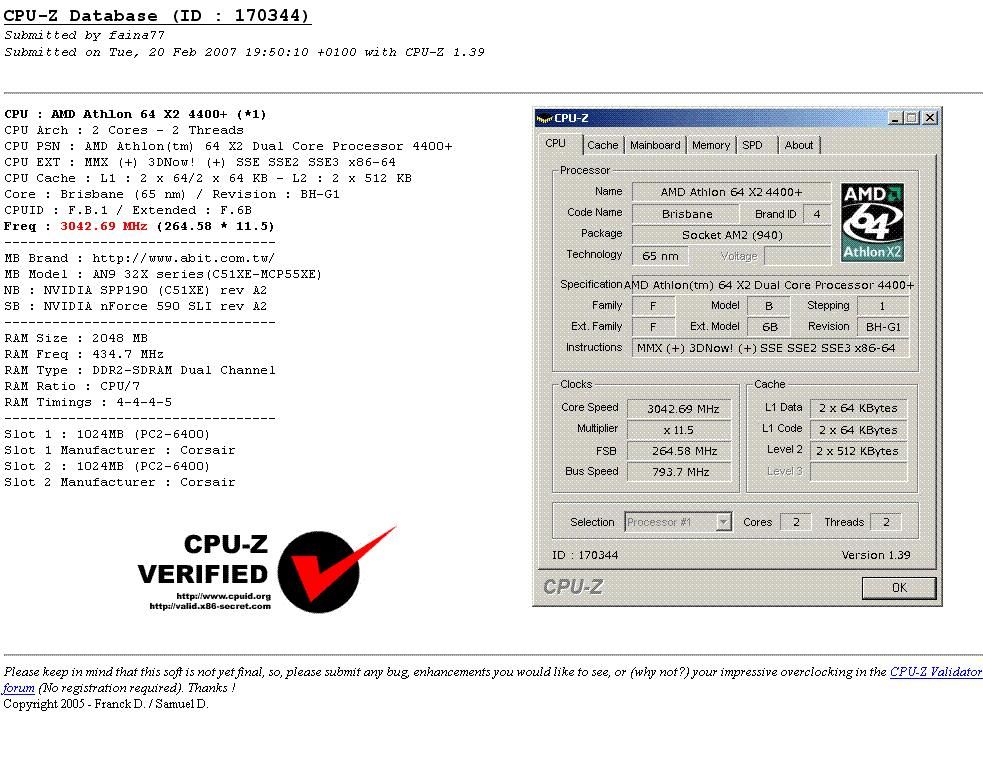Click the MB Brand URL http://www.abit.com.tw/

tap(183, 258)
